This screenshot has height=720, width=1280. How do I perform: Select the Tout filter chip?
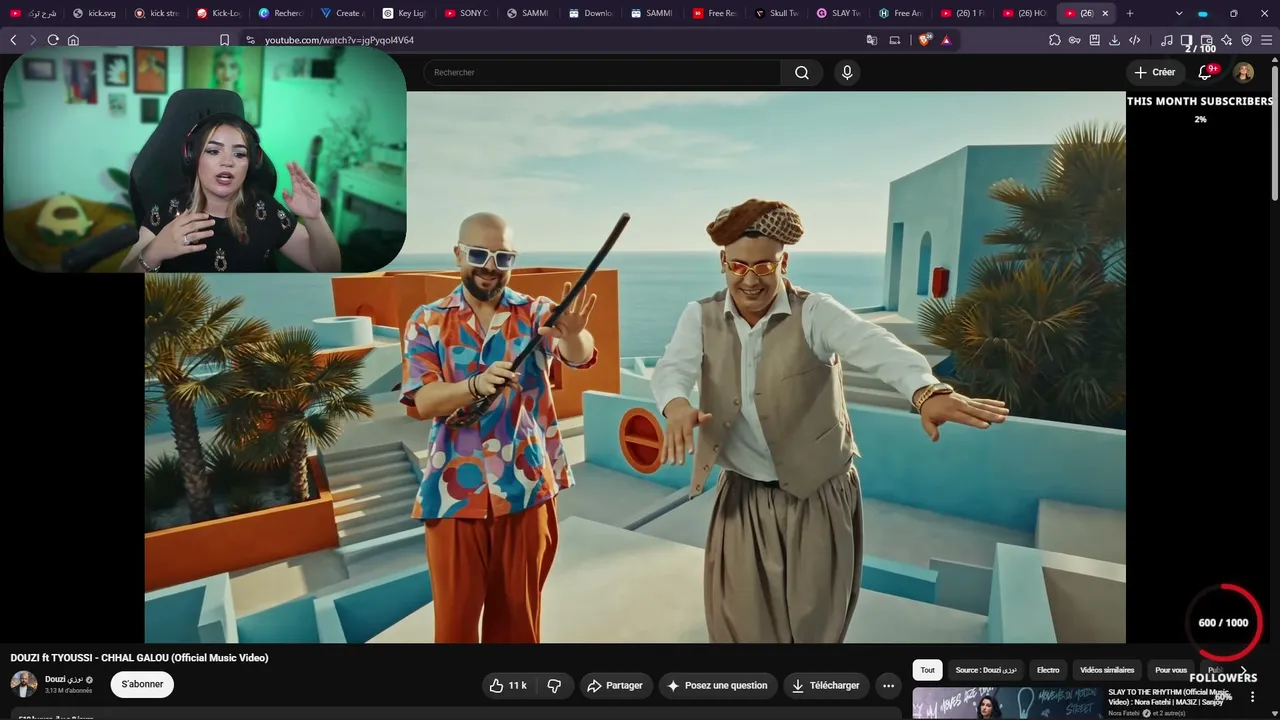point(928,670)
